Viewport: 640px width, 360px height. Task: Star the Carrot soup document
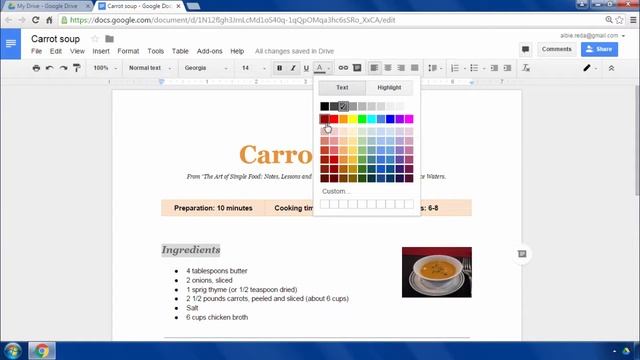pyautogui.click(x=95, y=39)
